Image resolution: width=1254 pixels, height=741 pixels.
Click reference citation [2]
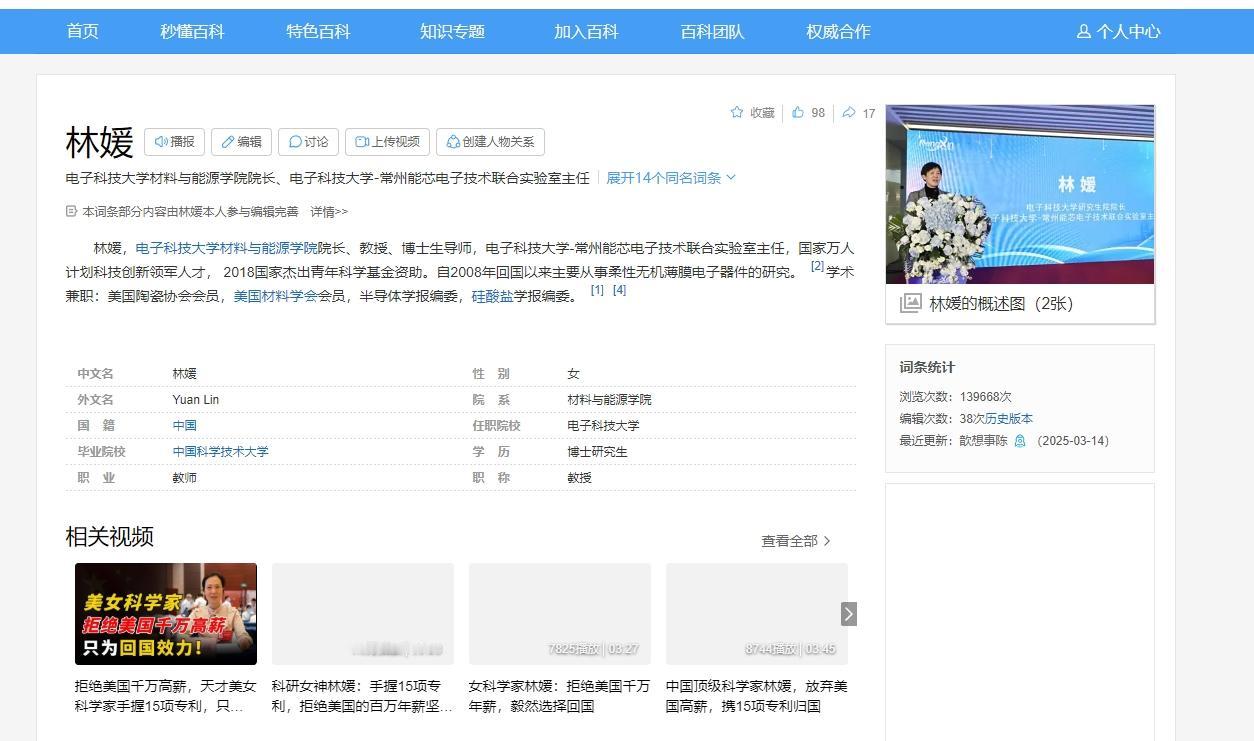[817, 266]
